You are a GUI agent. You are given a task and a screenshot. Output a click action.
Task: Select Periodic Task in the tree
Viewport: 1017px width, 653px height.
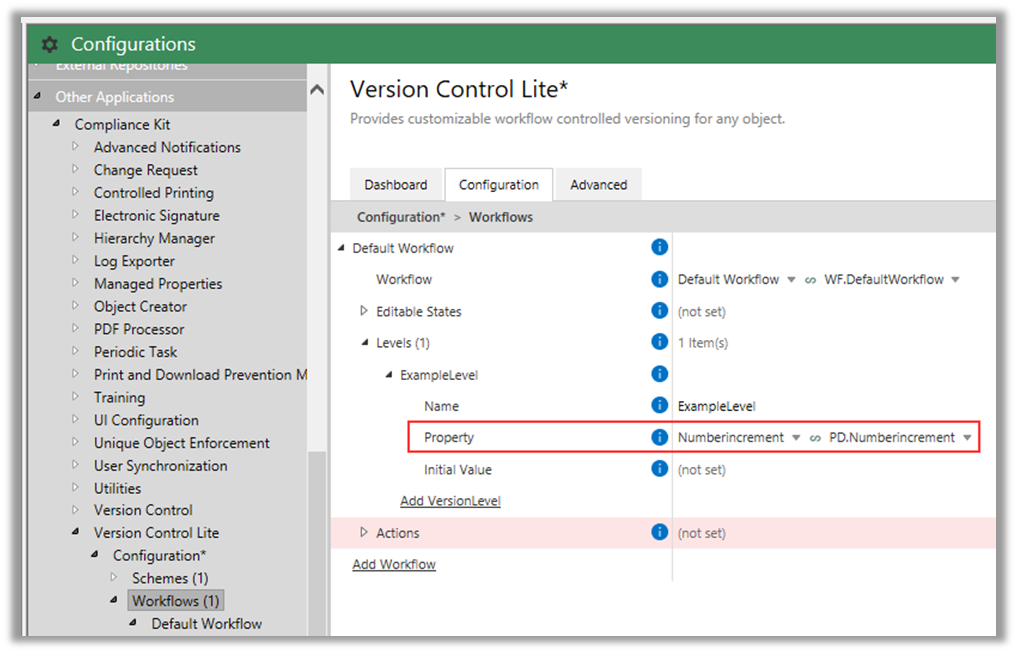[x=135, y=351]
